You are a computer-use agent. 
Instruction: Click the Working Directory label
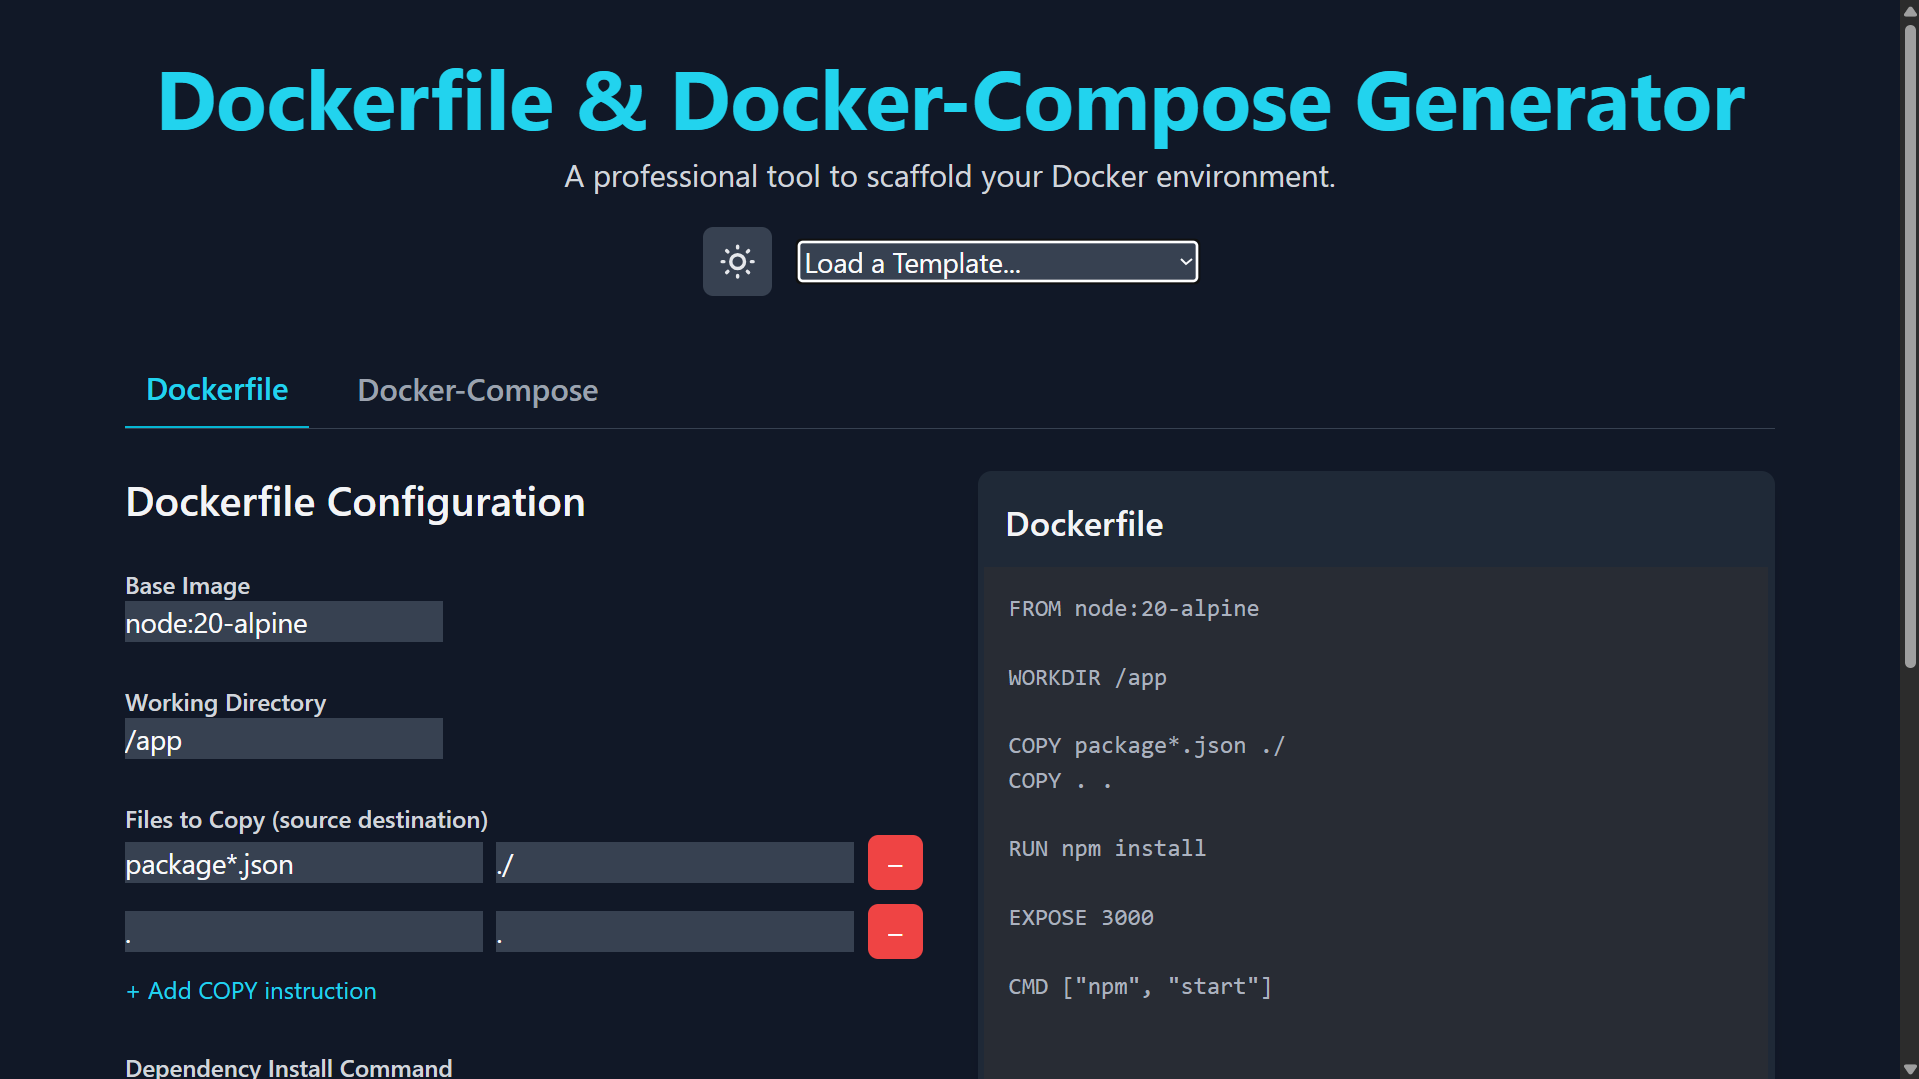coord(225,703)
